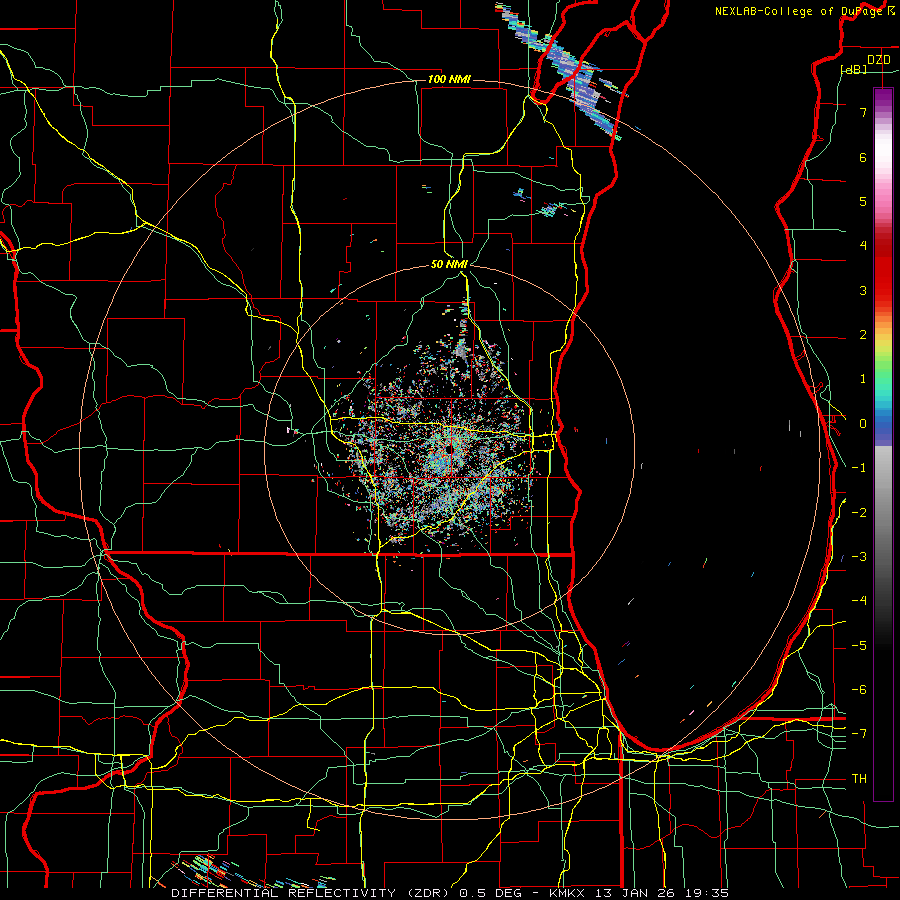Click the "-1" value on the color scale
The height and width of the screenshot is (900, 900).
pos(859,468)
